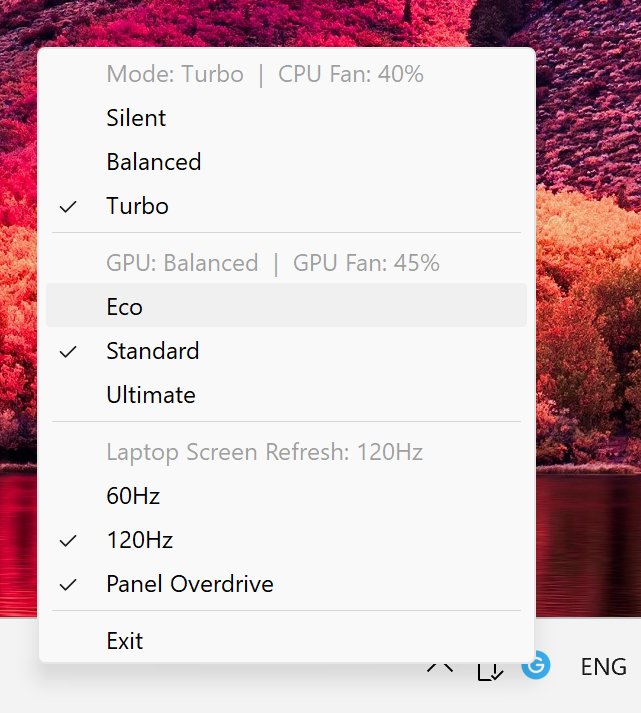Click the Mode and CPU Fan header

pos(265,74)
